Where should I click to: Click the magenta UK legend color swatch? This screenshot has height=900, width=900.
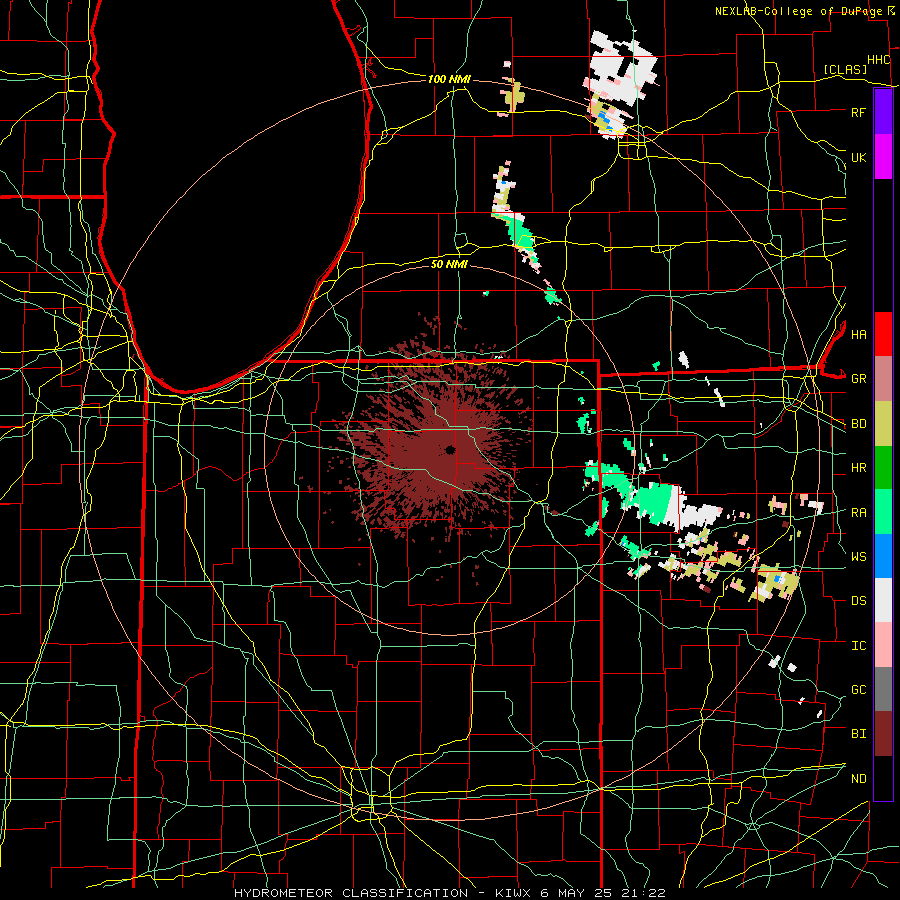883,157
